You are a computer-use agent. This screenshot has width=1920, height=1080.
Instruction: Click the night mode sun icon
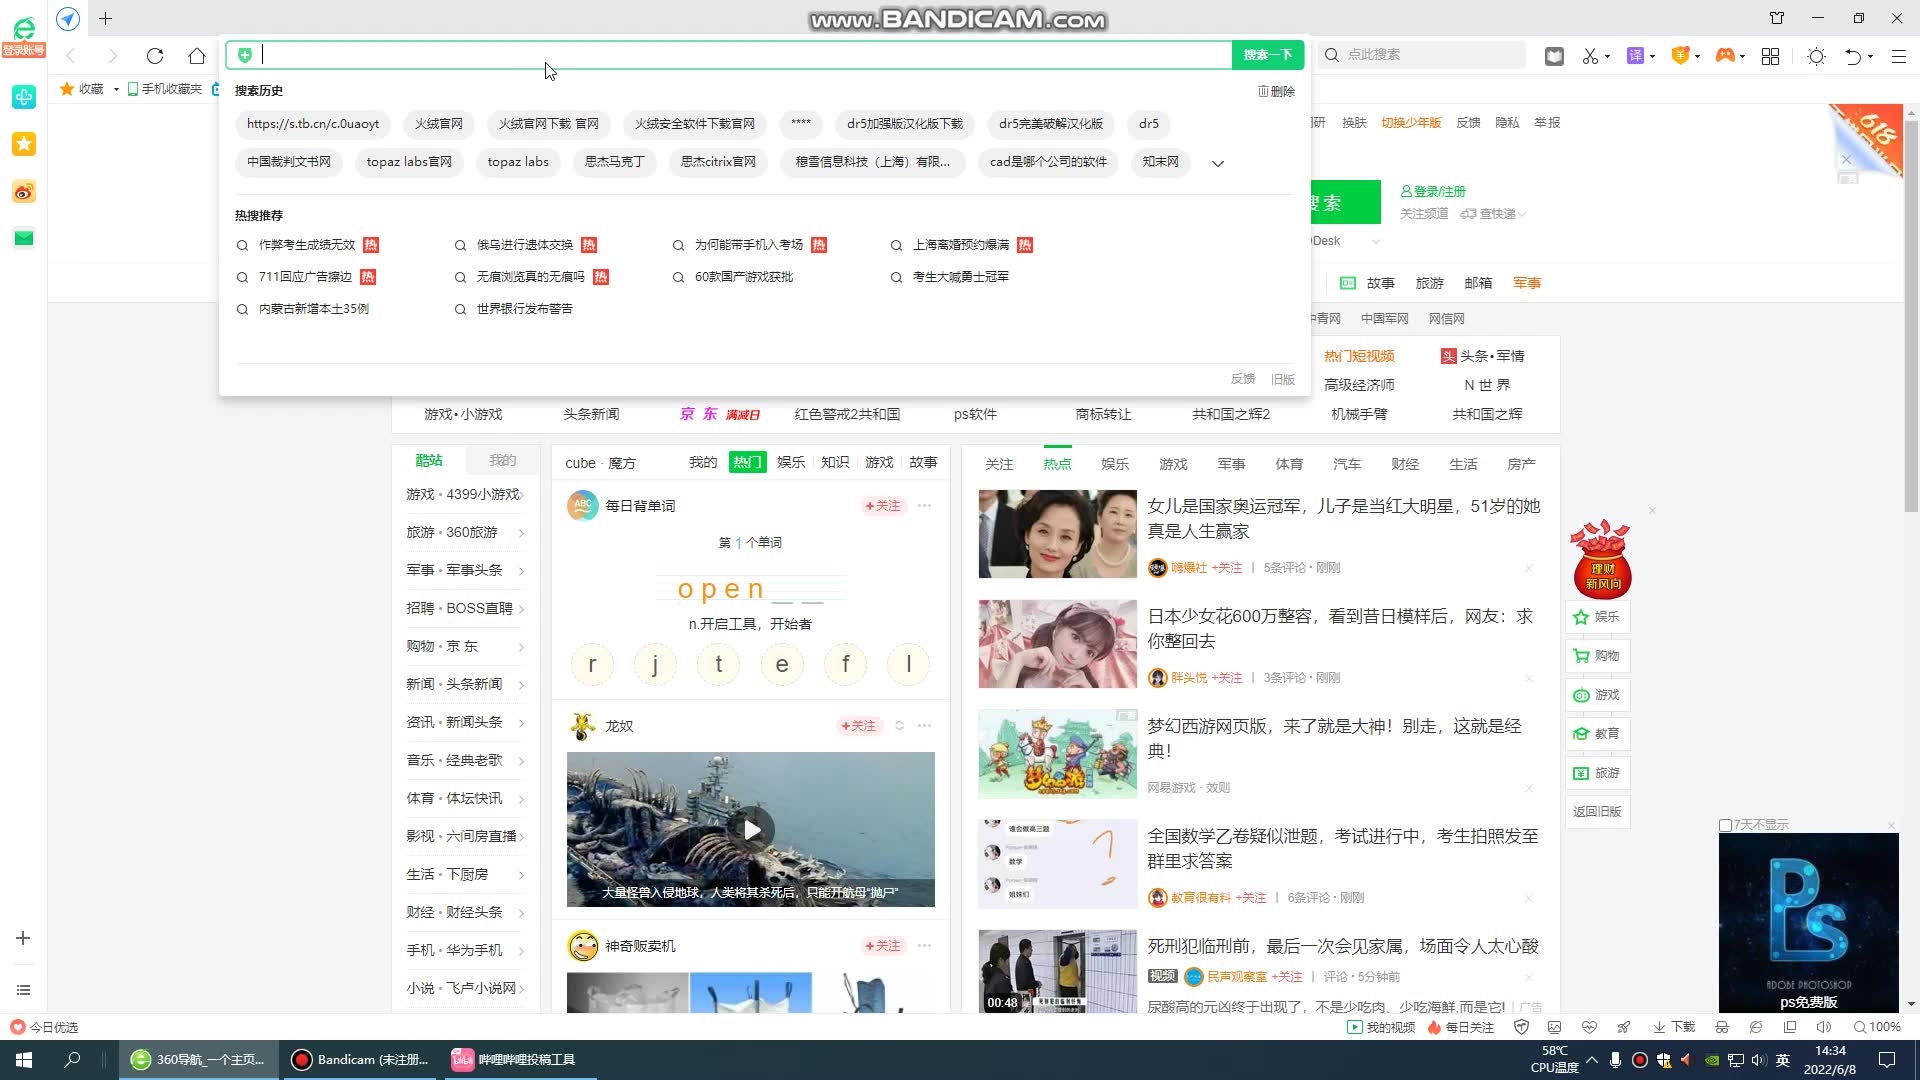tap(1816, 56)
